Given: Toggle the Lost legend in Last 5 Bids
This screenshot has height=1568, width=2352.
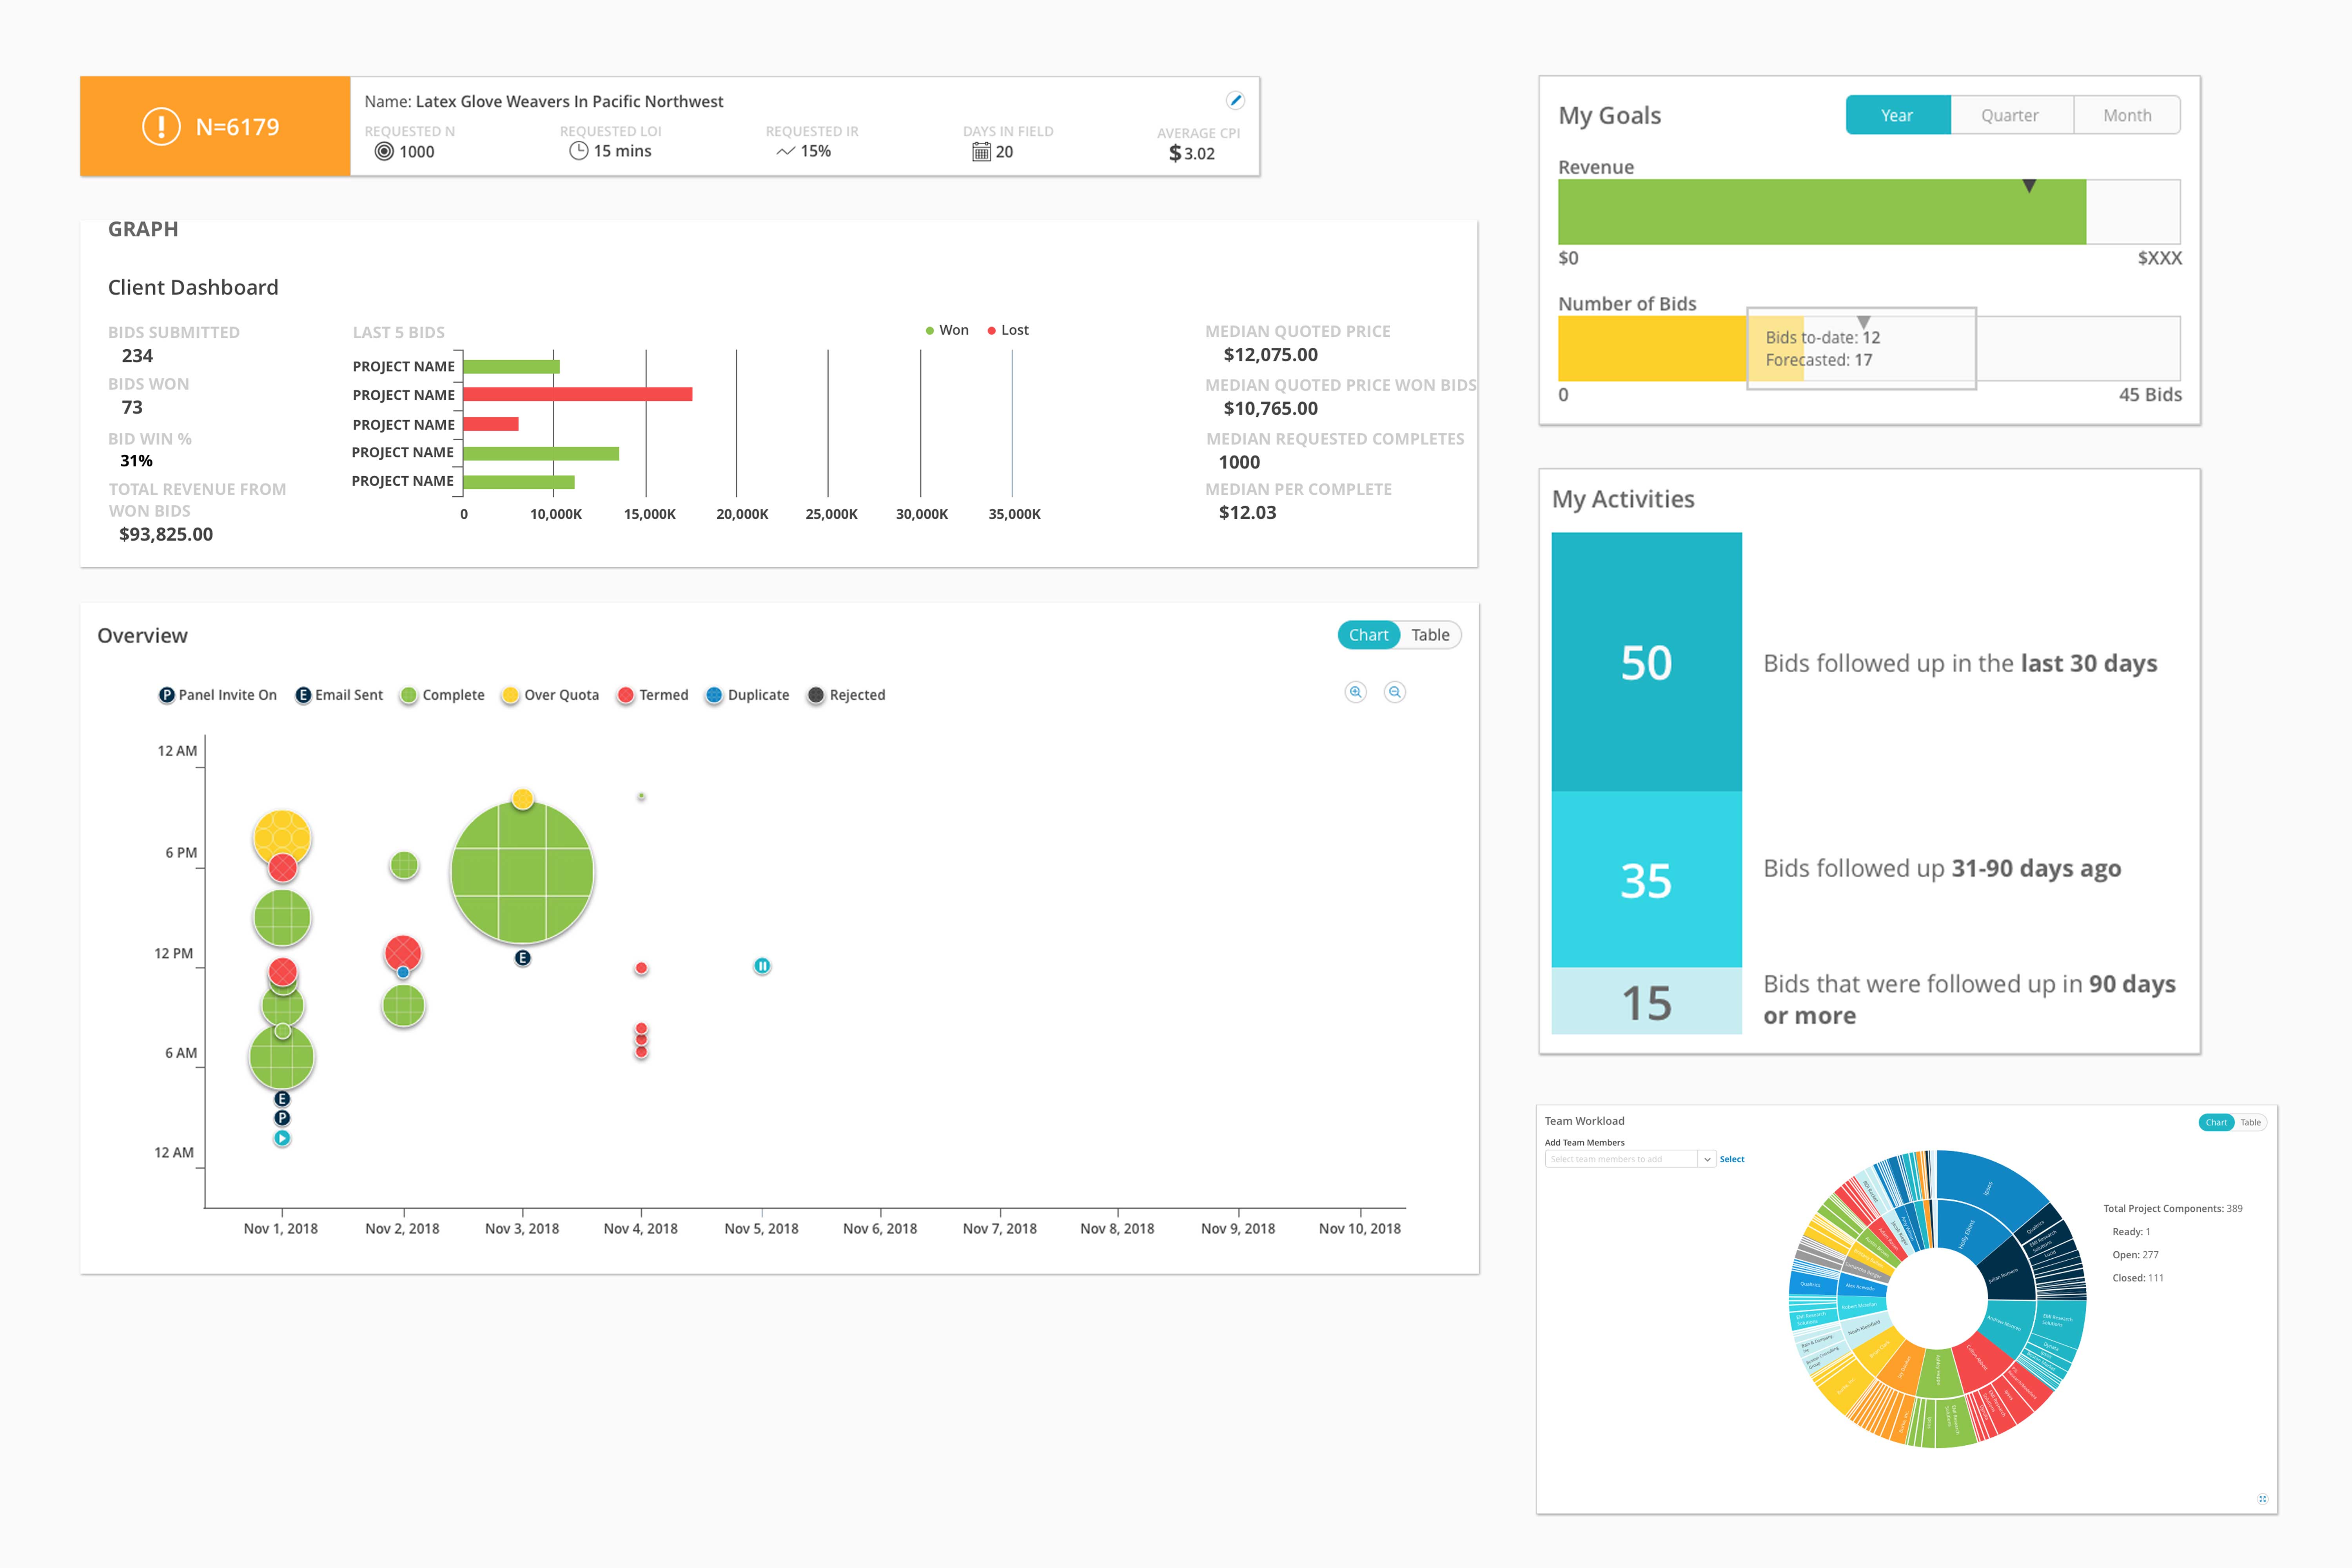Looking at the screenshot, I should point(1008,330).
